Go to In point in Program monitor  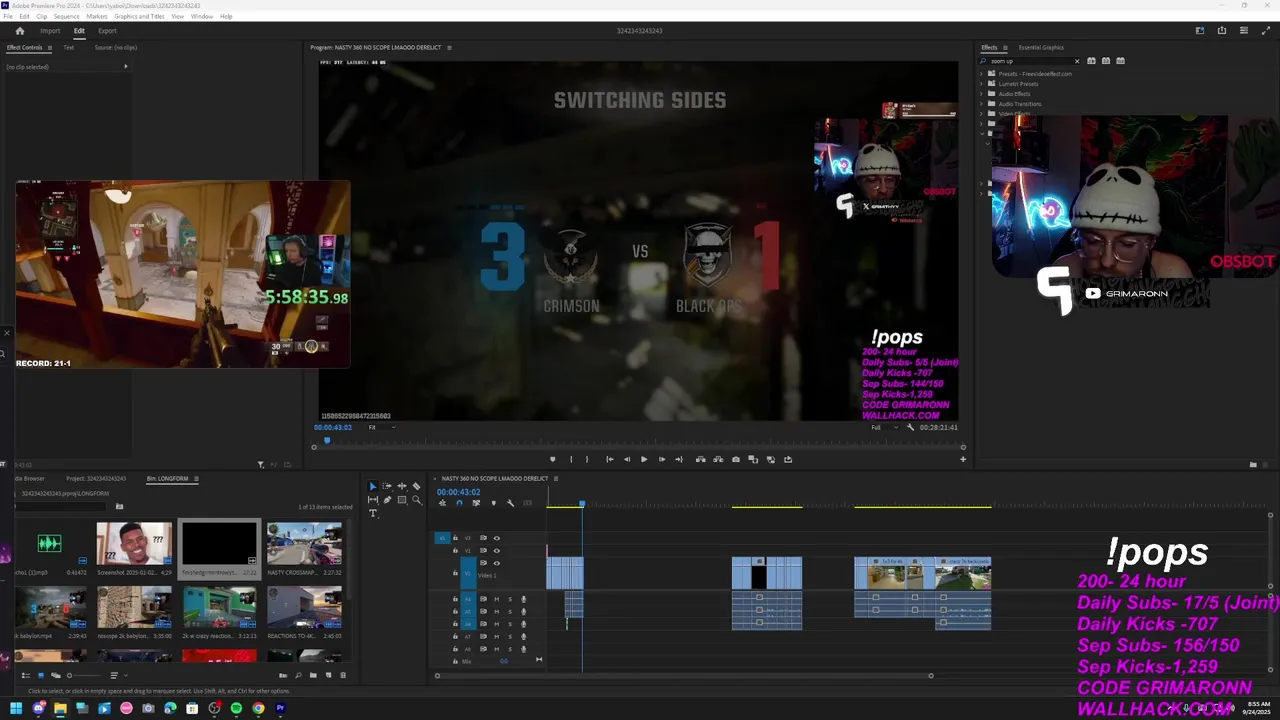609,459
